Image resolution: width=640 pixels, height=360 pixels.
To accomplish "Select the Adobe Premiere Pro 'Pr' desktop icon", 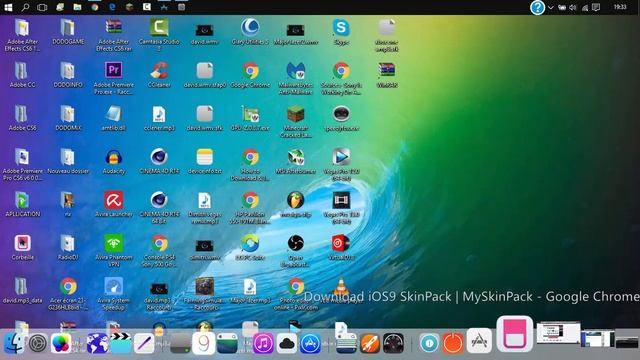I will tap(113, 70).
